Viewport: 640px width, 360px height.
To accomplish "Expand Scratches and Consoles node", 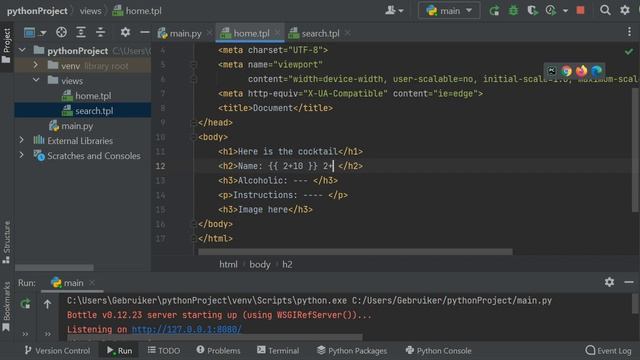I will pos(21,155).
